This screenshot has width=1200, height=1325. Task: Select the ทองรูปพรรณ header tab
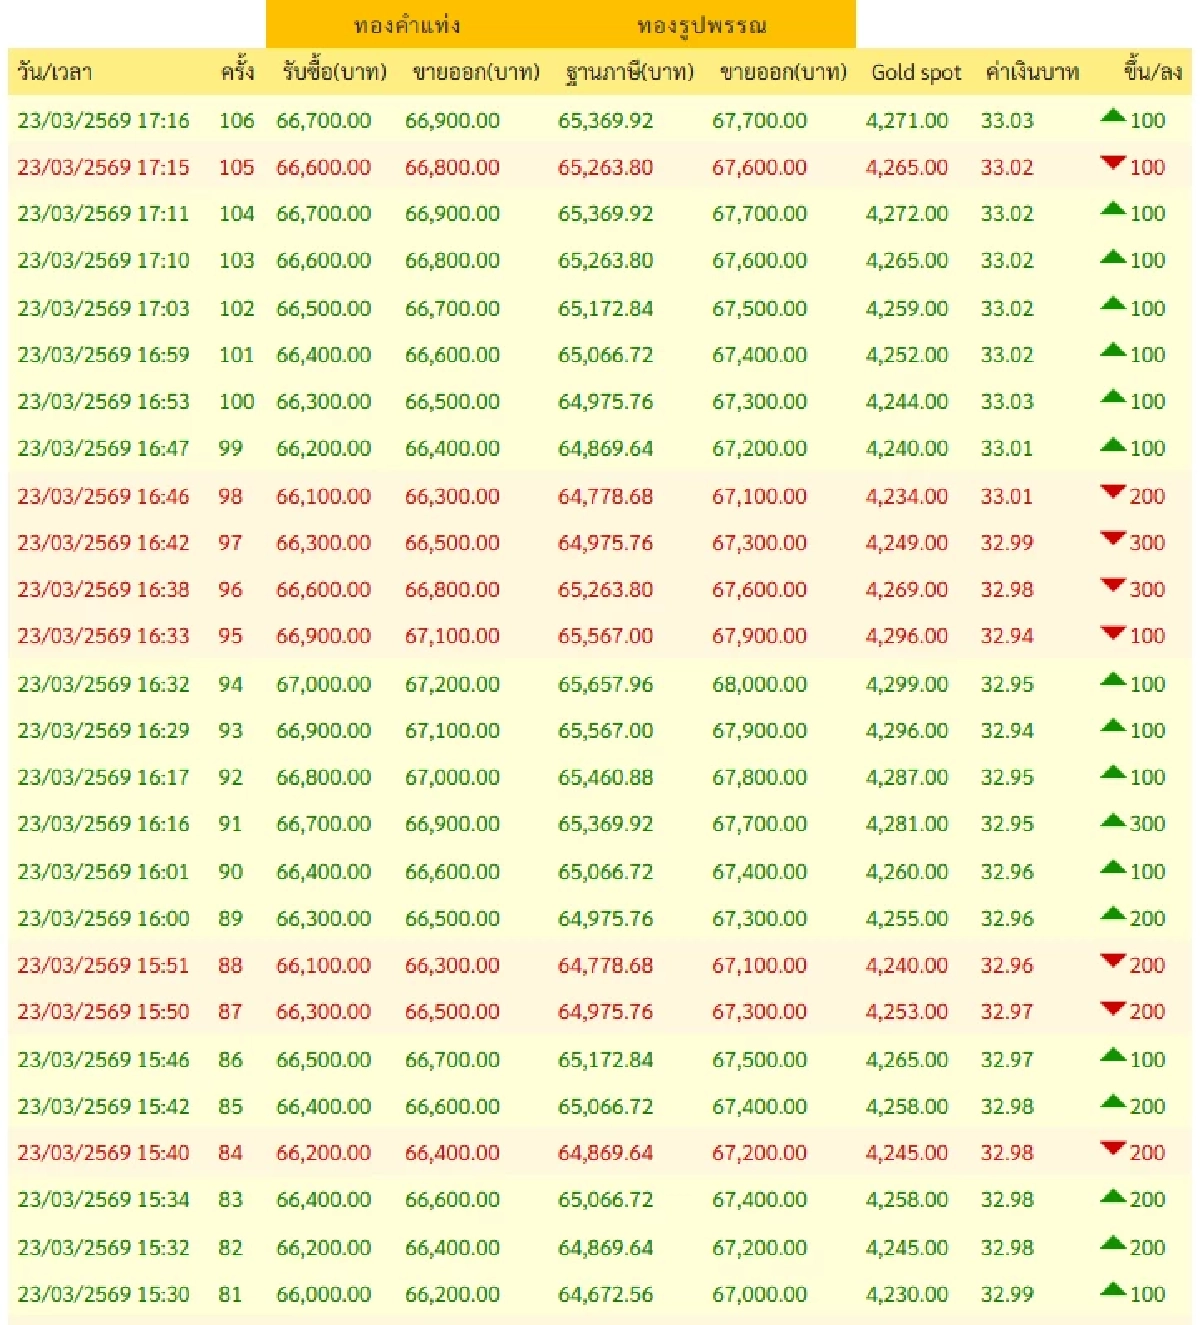tap(702, 25)
